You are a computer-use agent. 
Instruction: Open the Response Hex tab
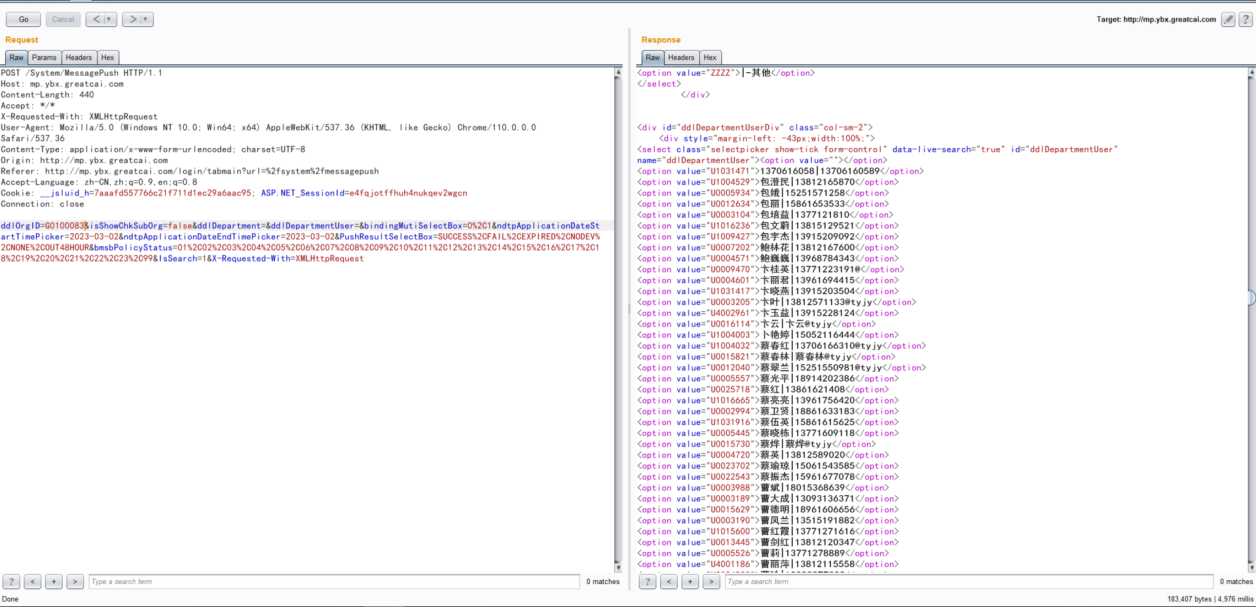[x=709, y=58]
